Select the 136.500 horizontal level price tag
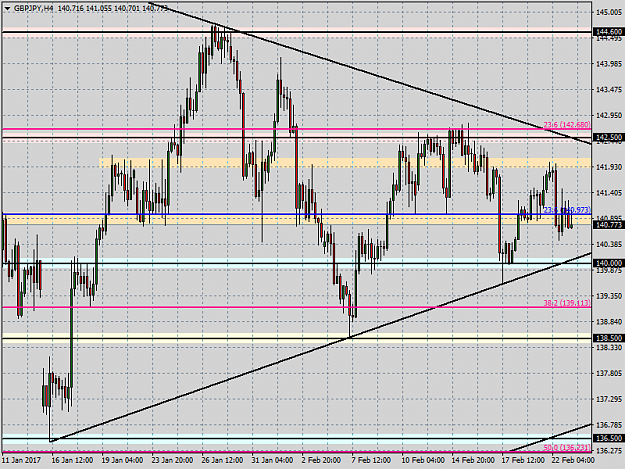625x469 pixels. [608, 438]
